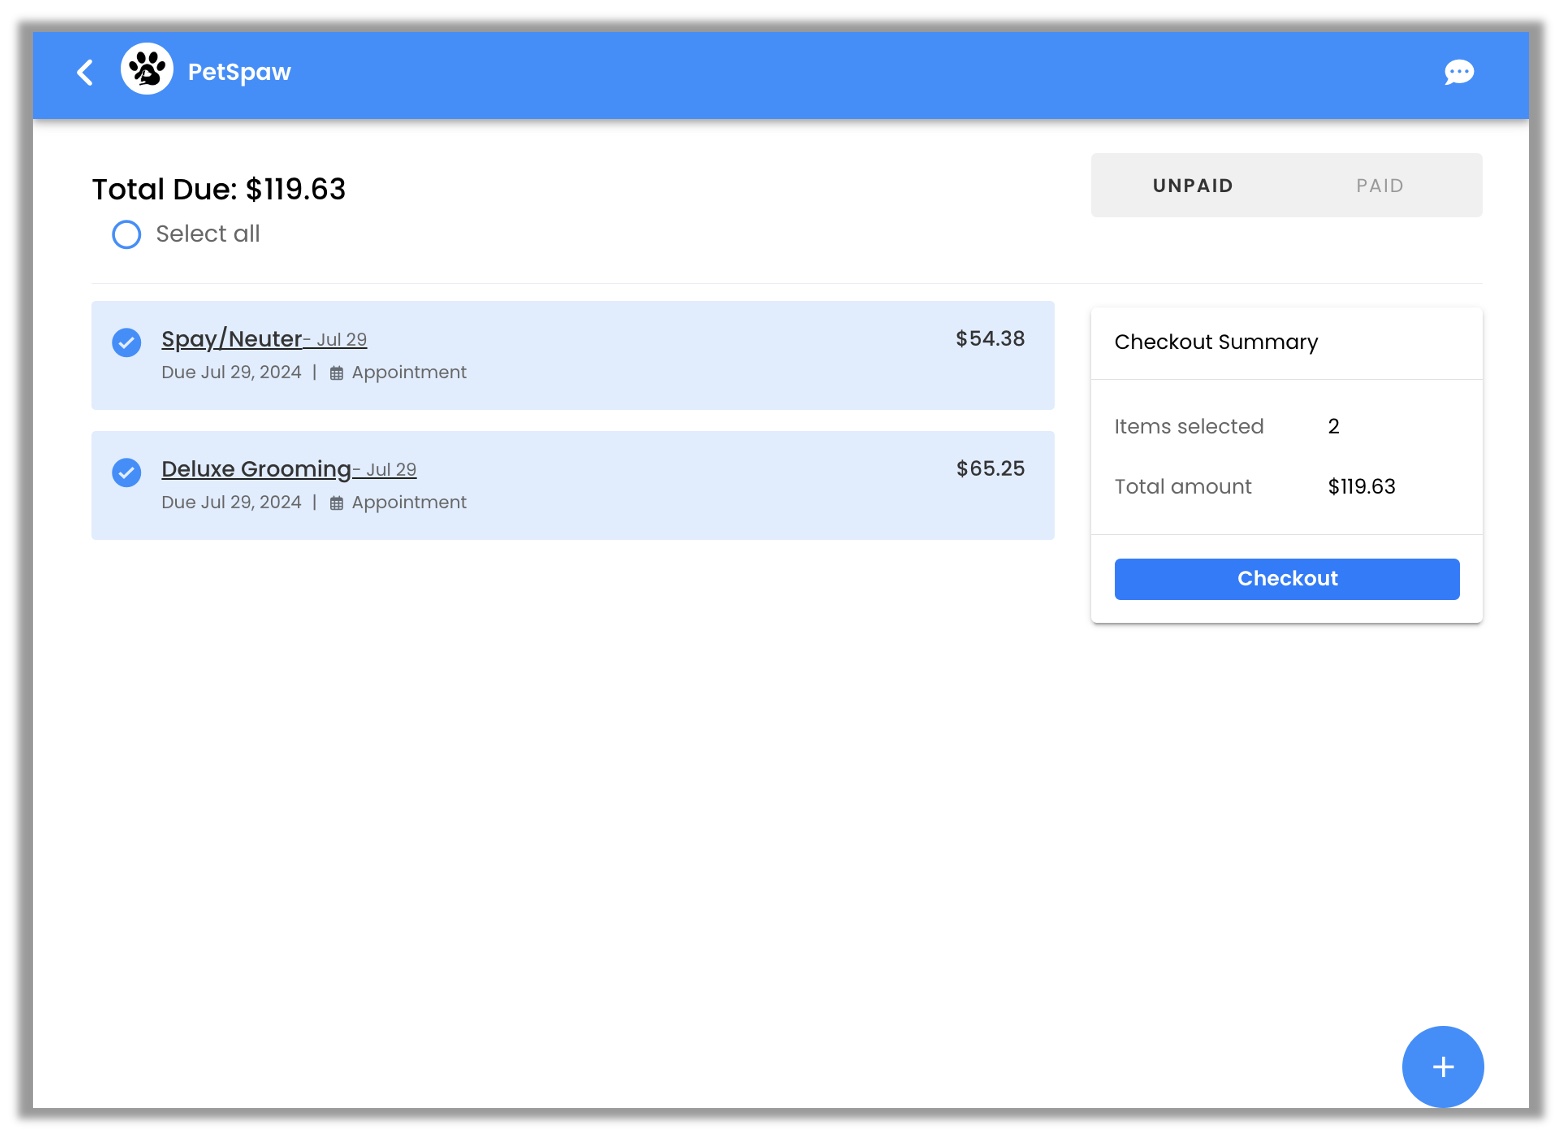Click the PetSpaw title text
The image size is (1560, 1140).
point(239,72)
